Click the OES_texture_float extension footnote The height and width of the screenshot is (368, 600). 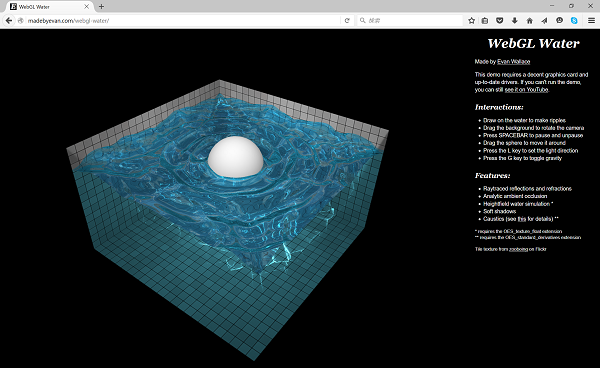click(518, 231)
